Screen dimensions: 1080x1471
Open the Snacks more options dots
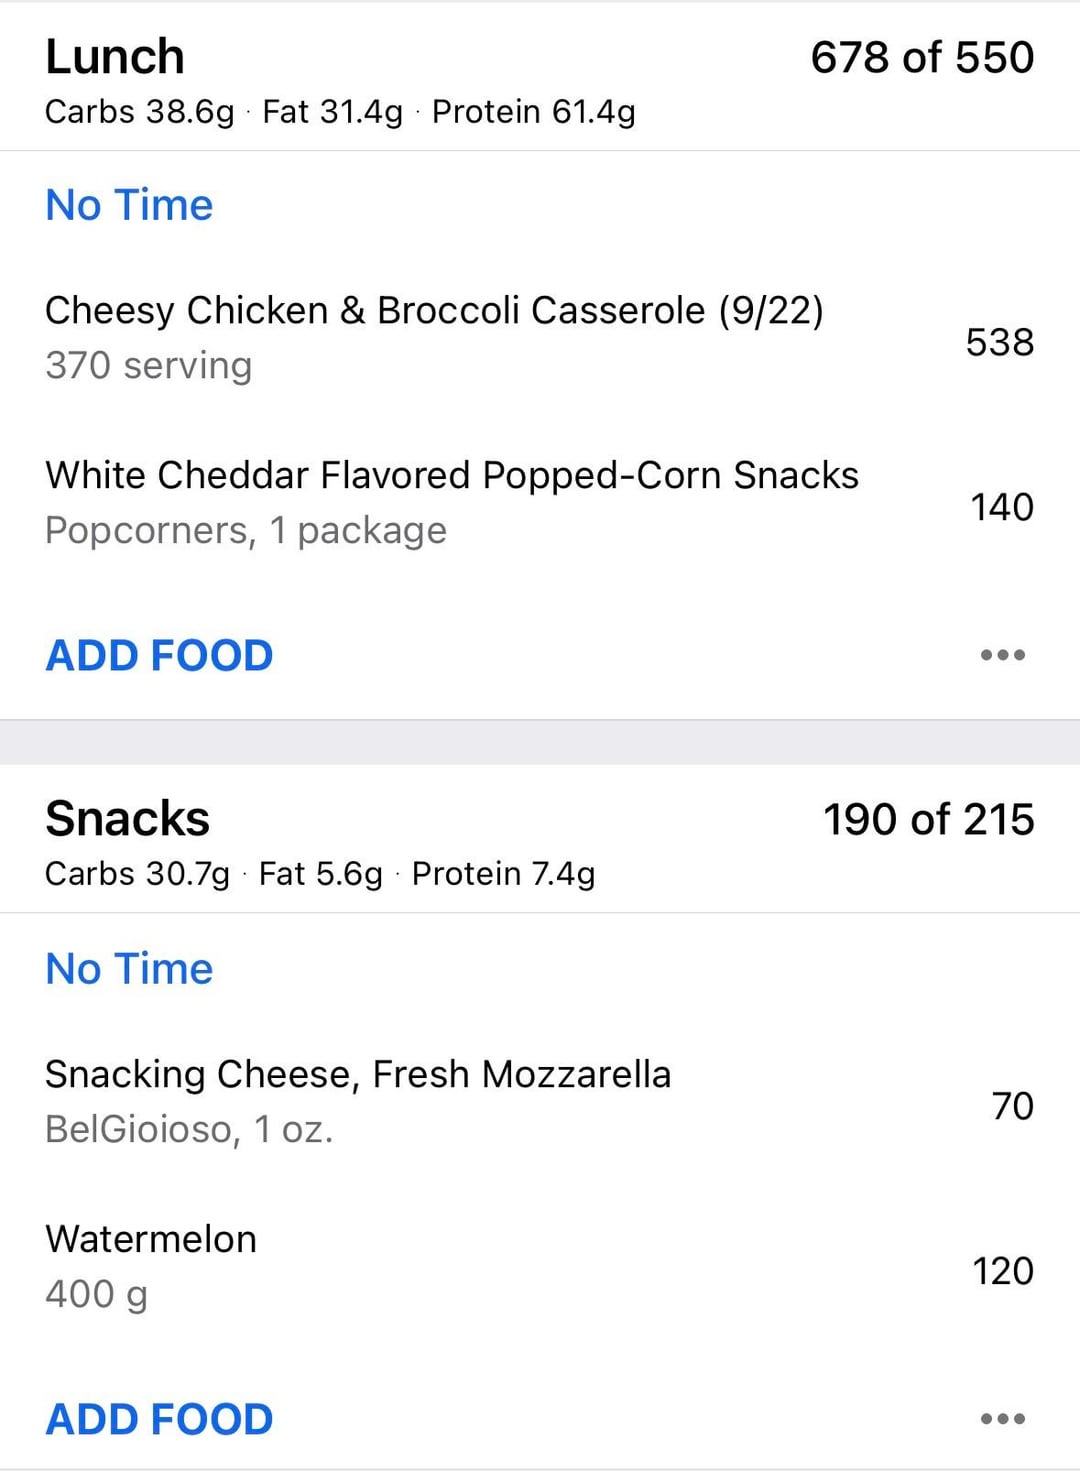coord(1002,1418)
